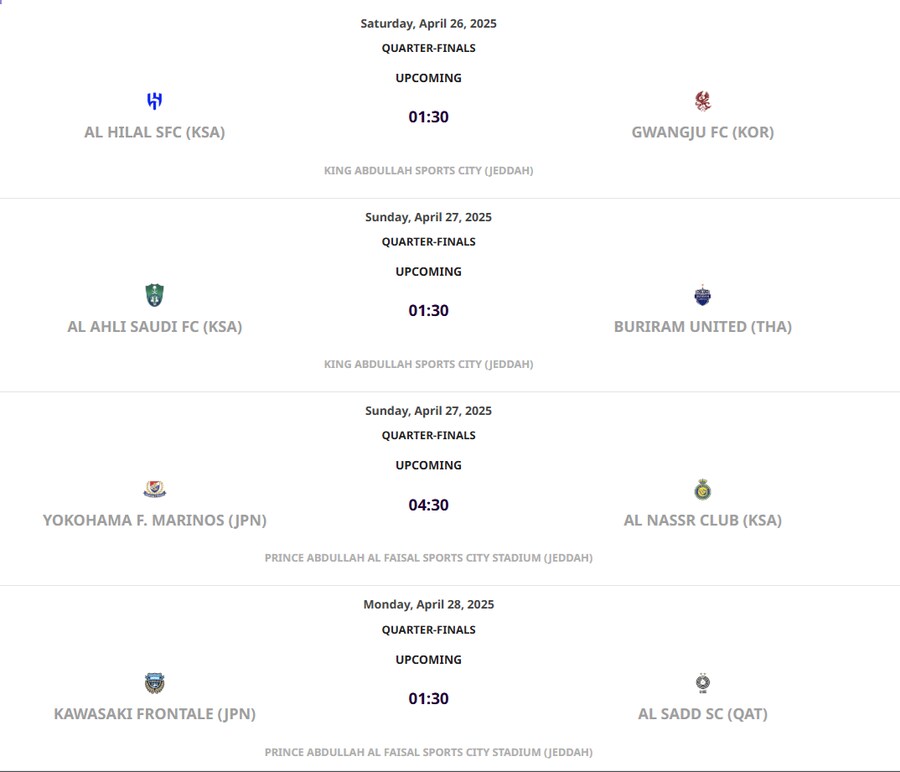The width and height of the screenshot is (900, 772).
Task: Click Prince Abdullah Al Faisal Stadium venue text
Action: tap(428, 557)
